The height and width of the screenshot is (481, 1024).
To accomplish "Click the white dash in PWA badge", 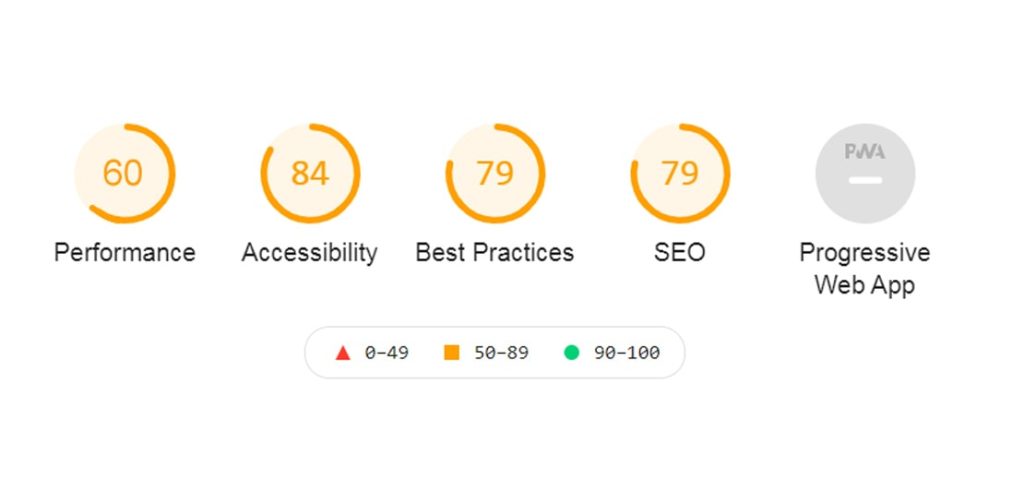I will pos(865,180).
